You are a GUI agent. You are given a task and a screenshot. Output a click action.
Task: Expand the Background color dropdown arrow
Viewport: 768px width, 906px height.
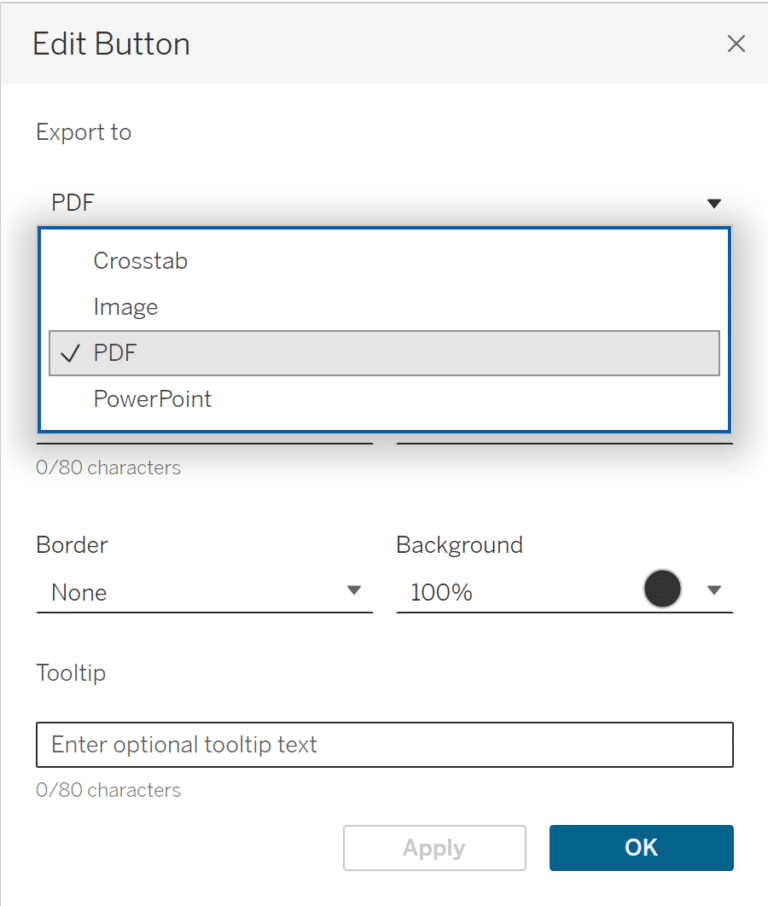(x=714, y=590)
